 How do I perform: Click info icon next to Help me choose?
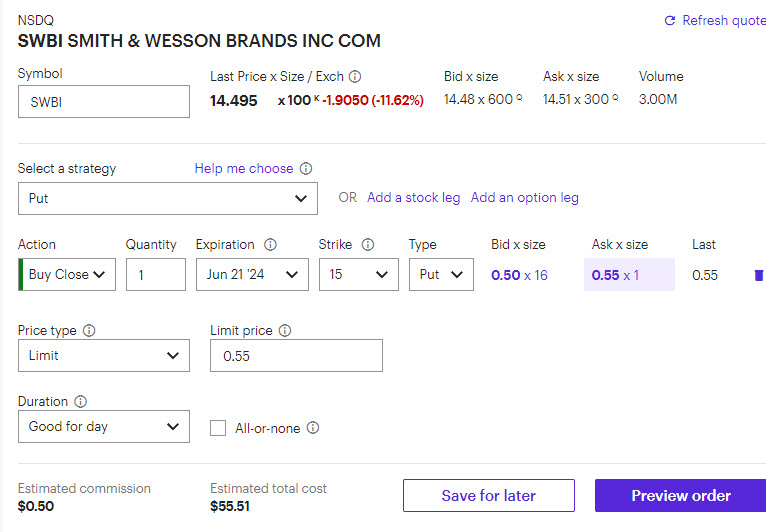306,169
